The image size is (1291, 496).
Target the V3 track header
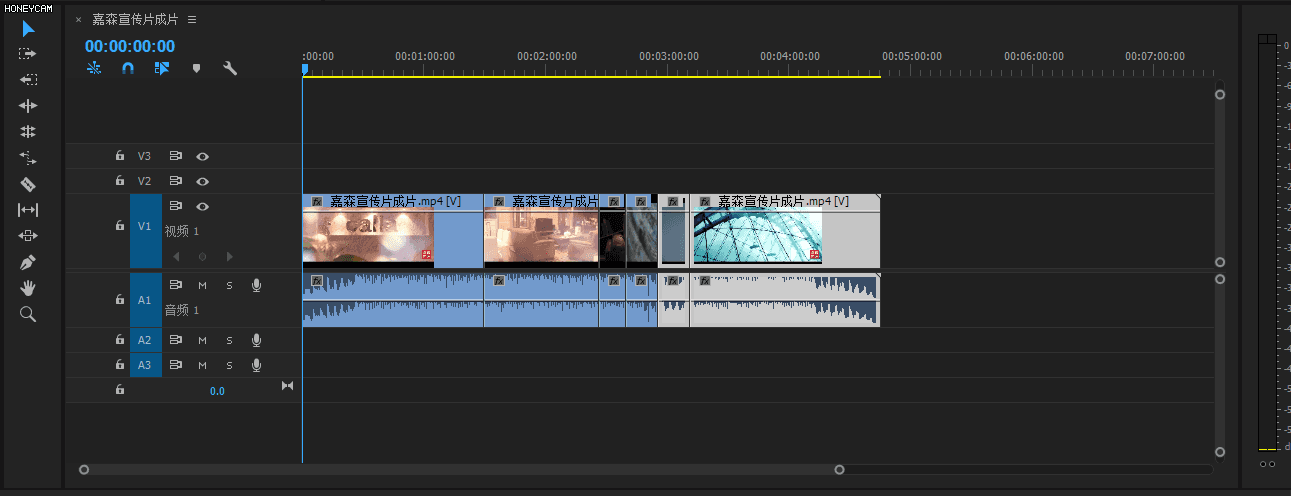(145, 156)
